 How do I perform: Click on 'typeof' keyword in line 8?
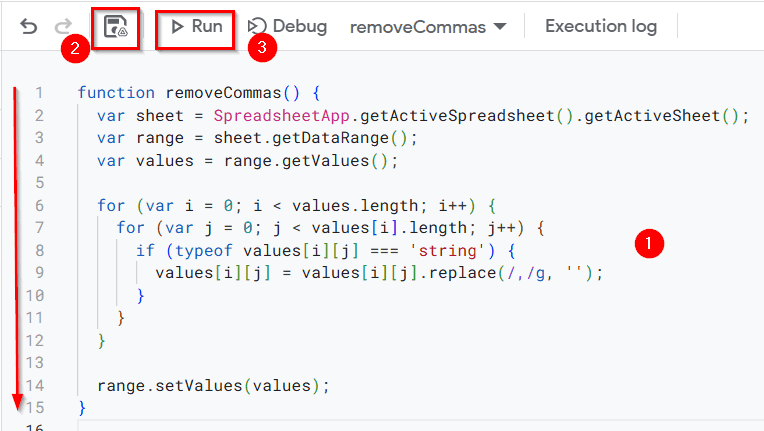tap(204, 251)
